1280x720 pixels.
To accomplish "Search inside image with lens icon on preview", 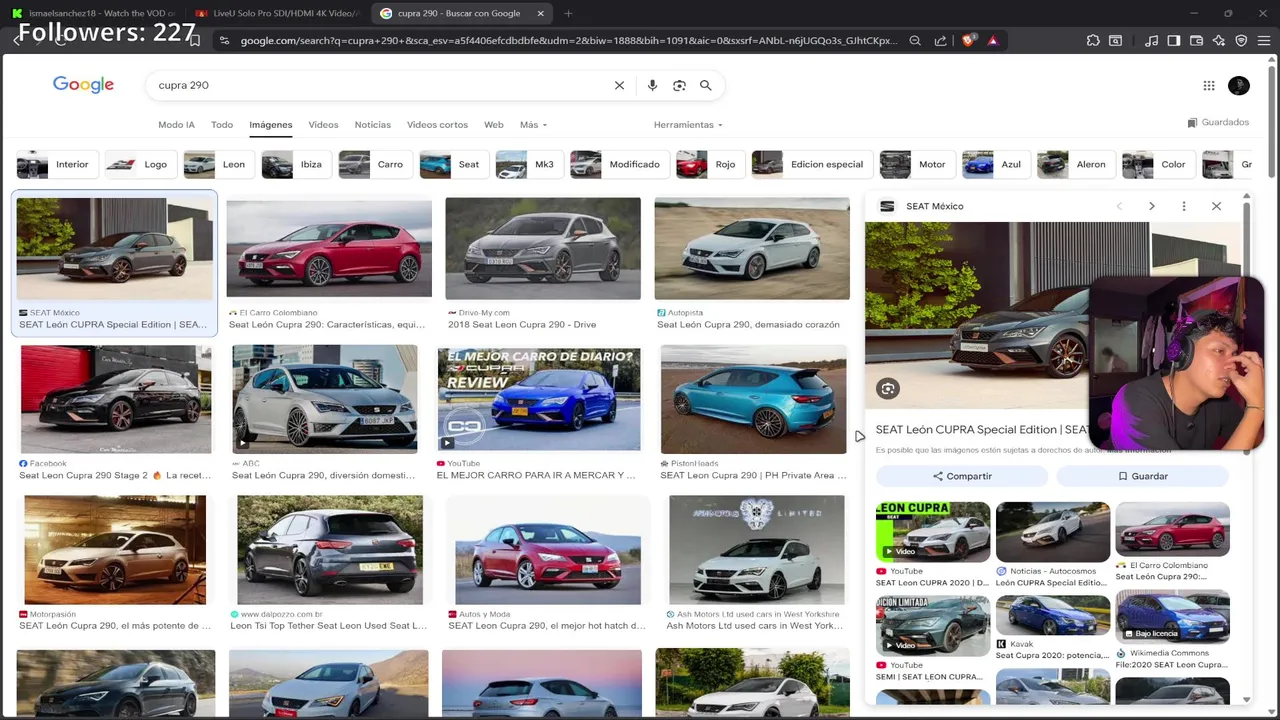I will tap(888, 388).
